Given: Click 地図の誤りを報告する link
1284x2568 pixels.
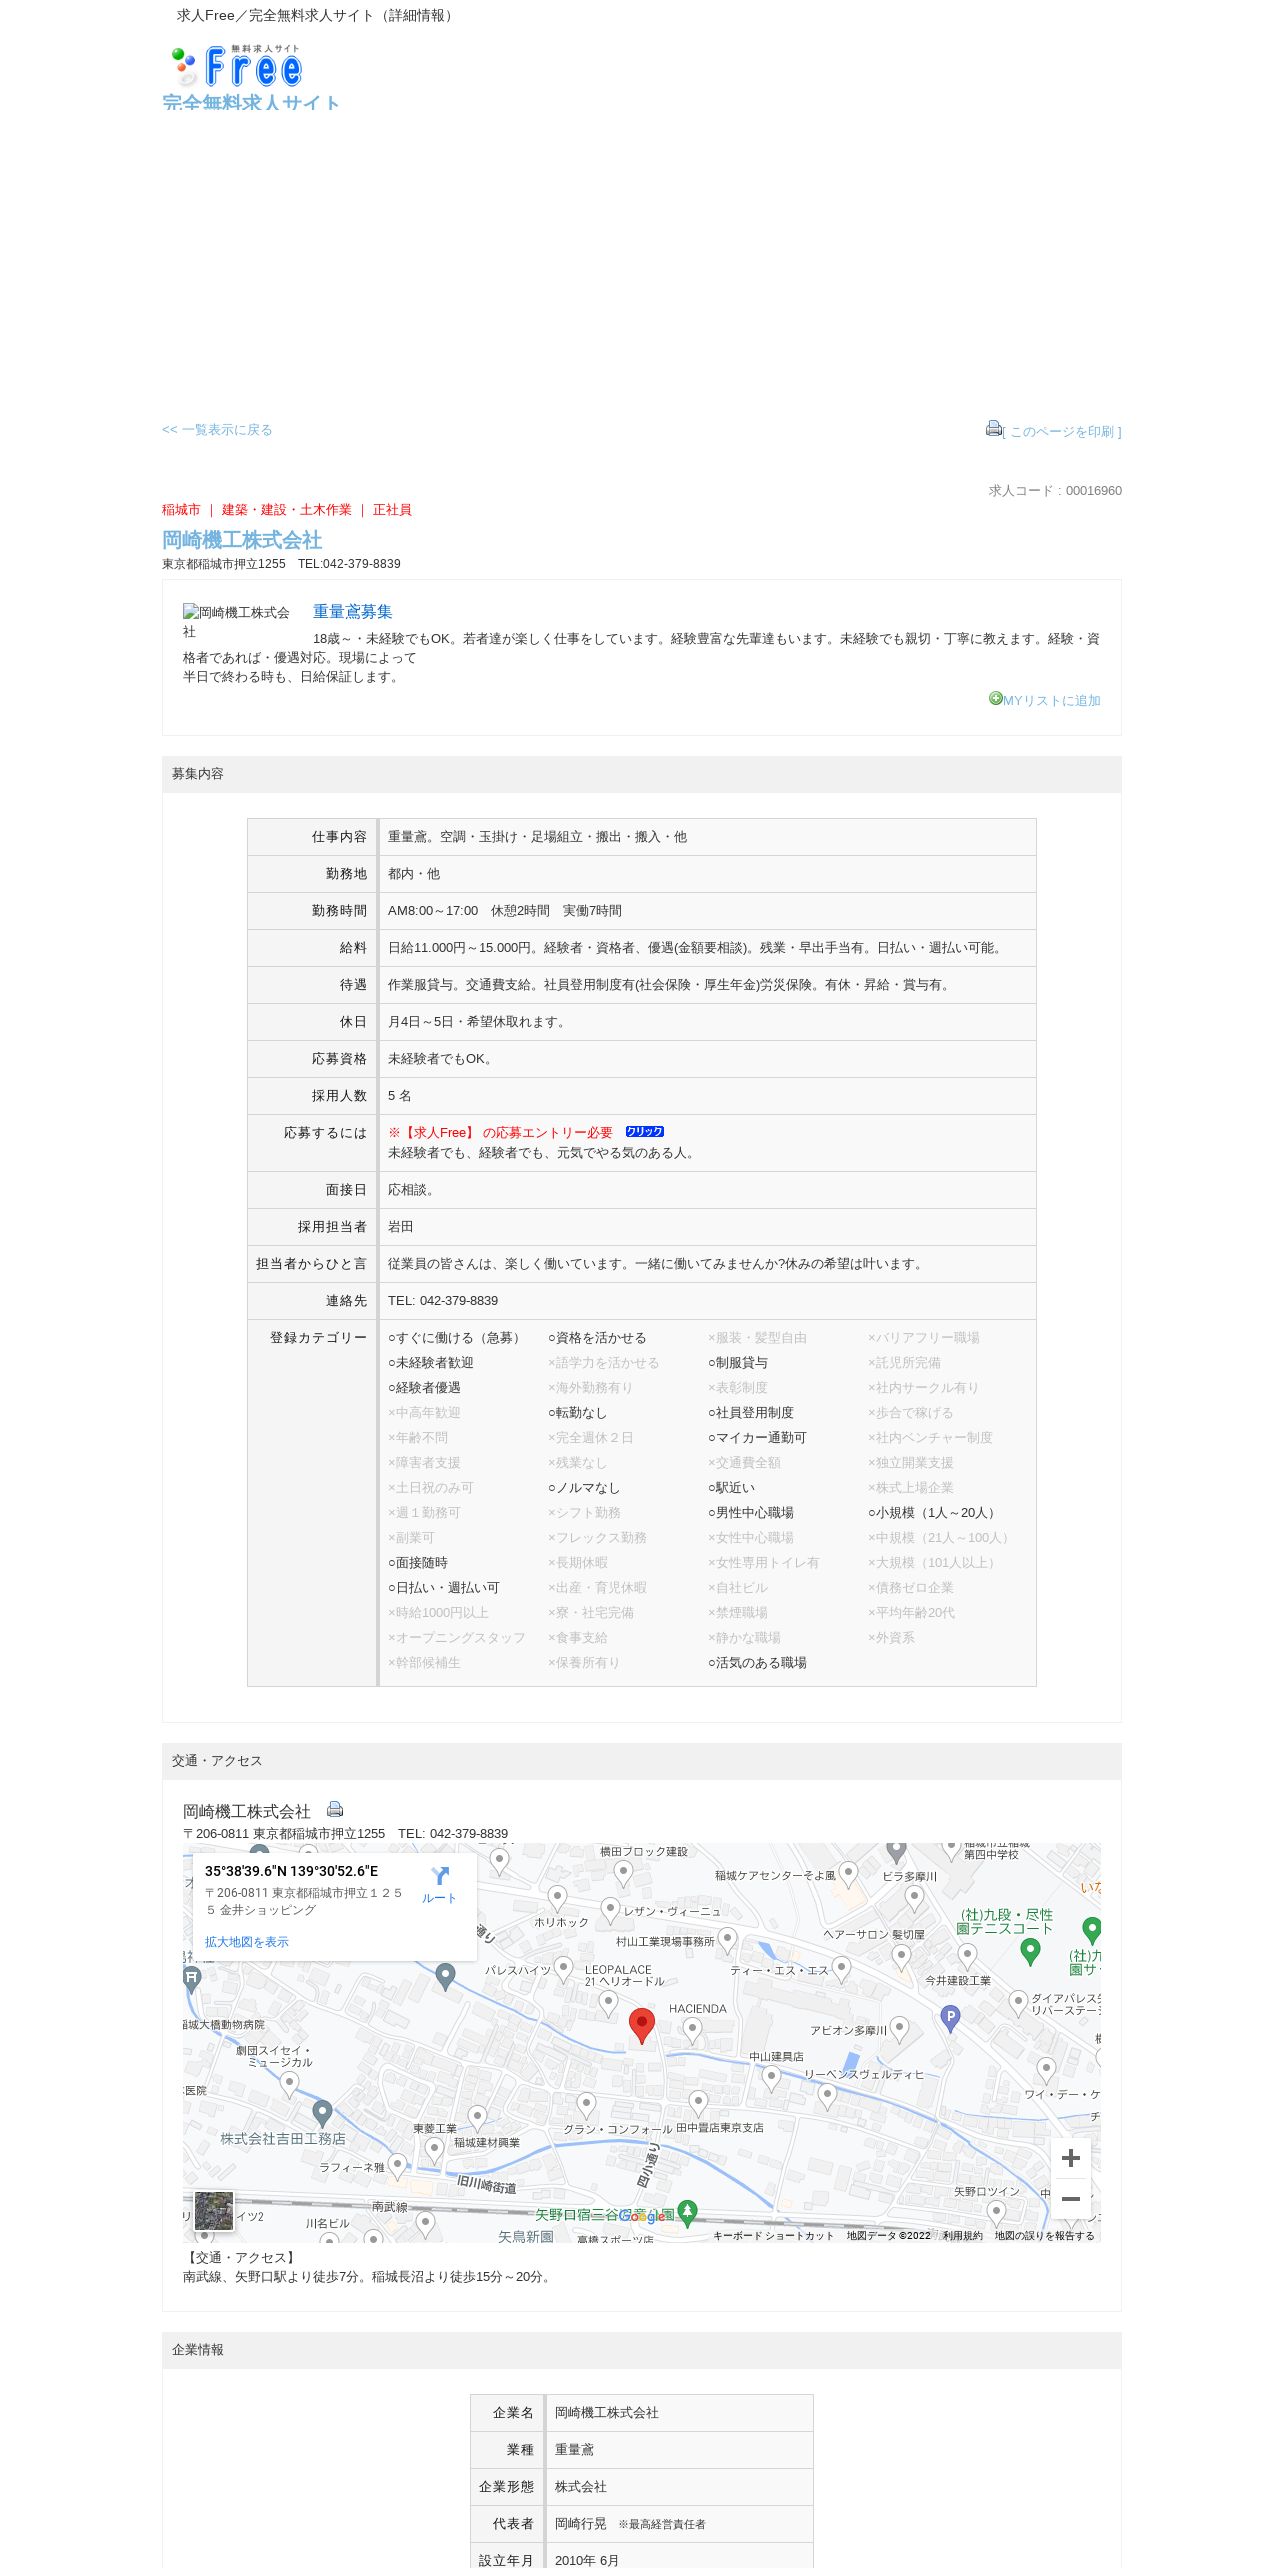Looking at the screenshot, I should point(1044,2236).
